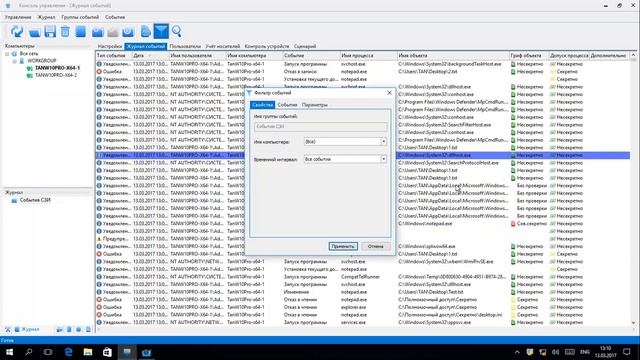Sort by the Дата column header
The width and height of the screenshot is (640, 360).
click(150, 56)
